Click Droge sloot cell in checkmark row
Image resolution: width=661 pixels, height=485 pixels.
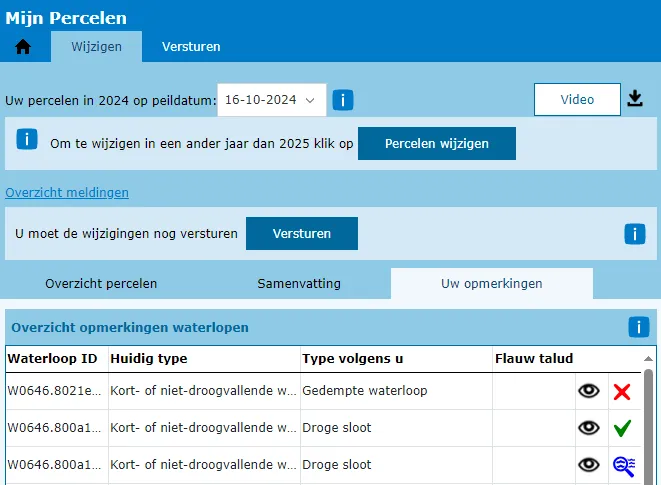point(396,428)
